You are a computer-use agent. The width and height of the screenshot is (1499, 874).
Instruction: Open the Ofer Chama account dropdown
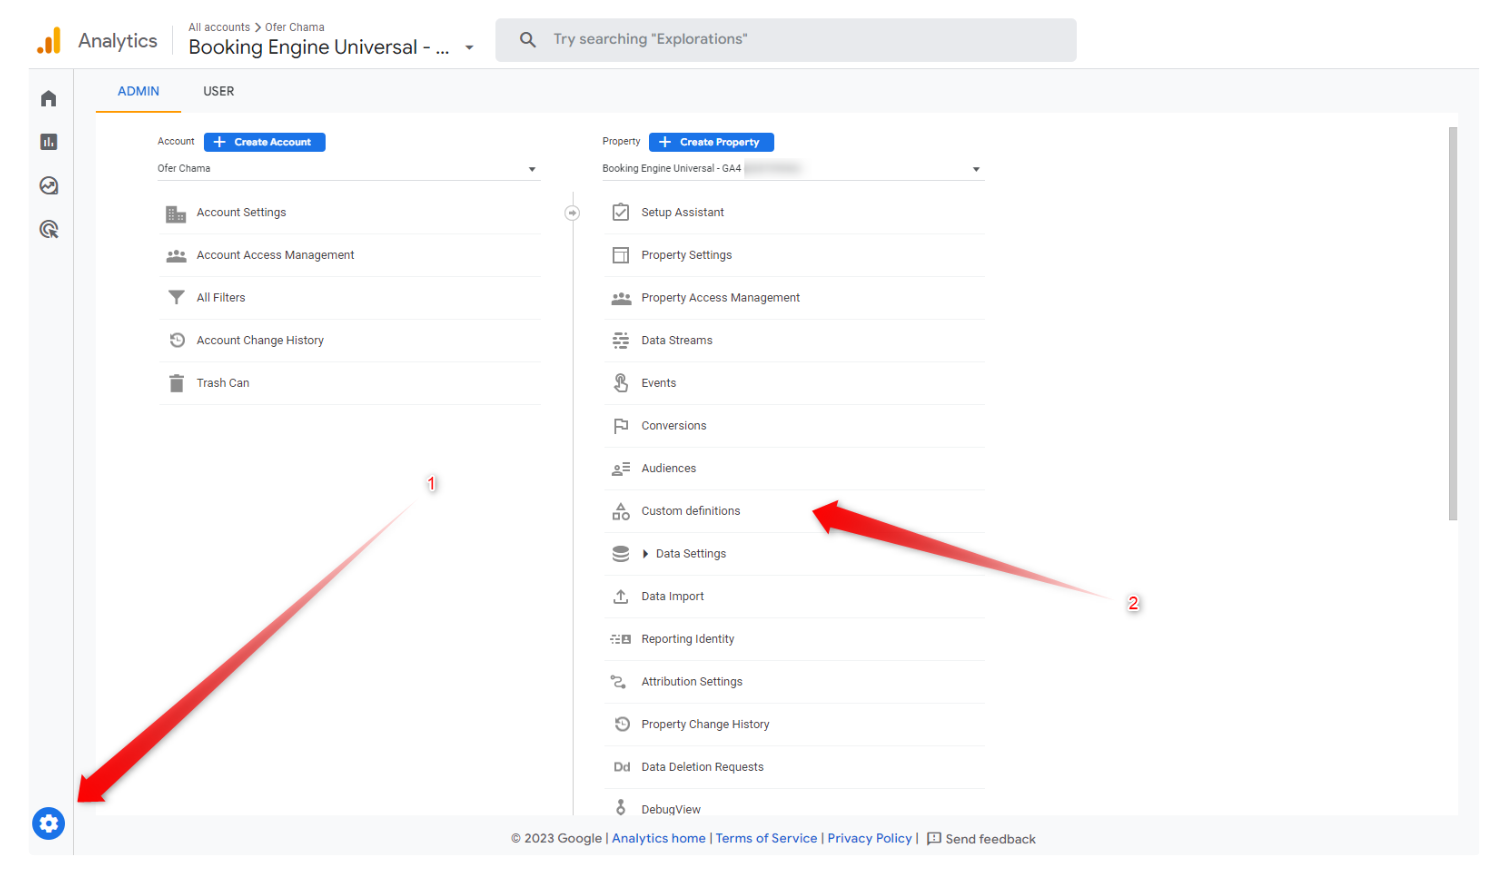point(348,169)
